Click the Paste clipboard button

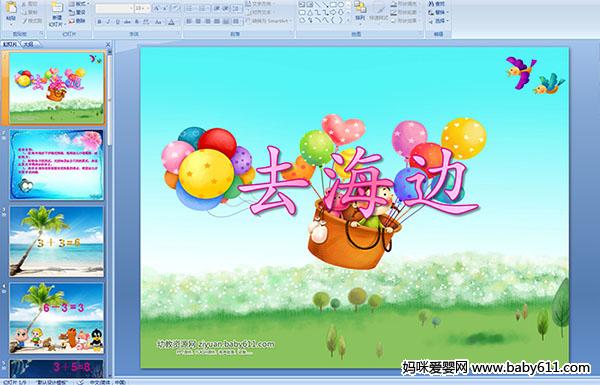11,13
